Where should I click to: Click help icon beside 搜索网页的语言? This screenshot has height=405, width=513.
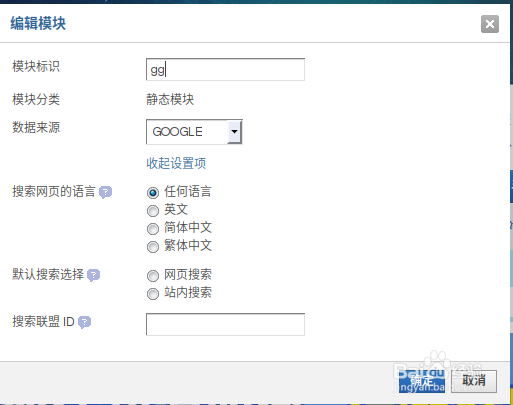click(105, 192)
